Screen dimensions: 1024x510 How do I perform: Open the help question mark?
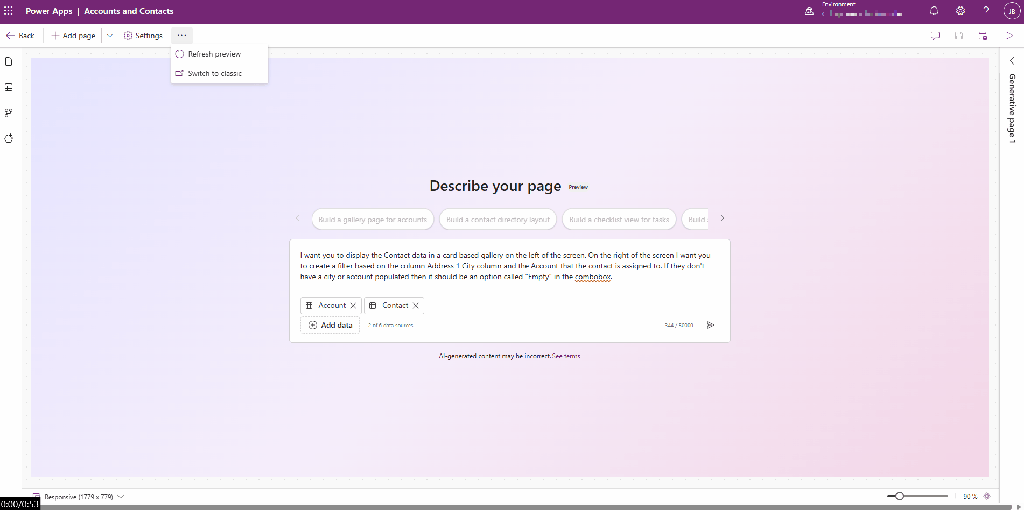(x=986, y=11)
